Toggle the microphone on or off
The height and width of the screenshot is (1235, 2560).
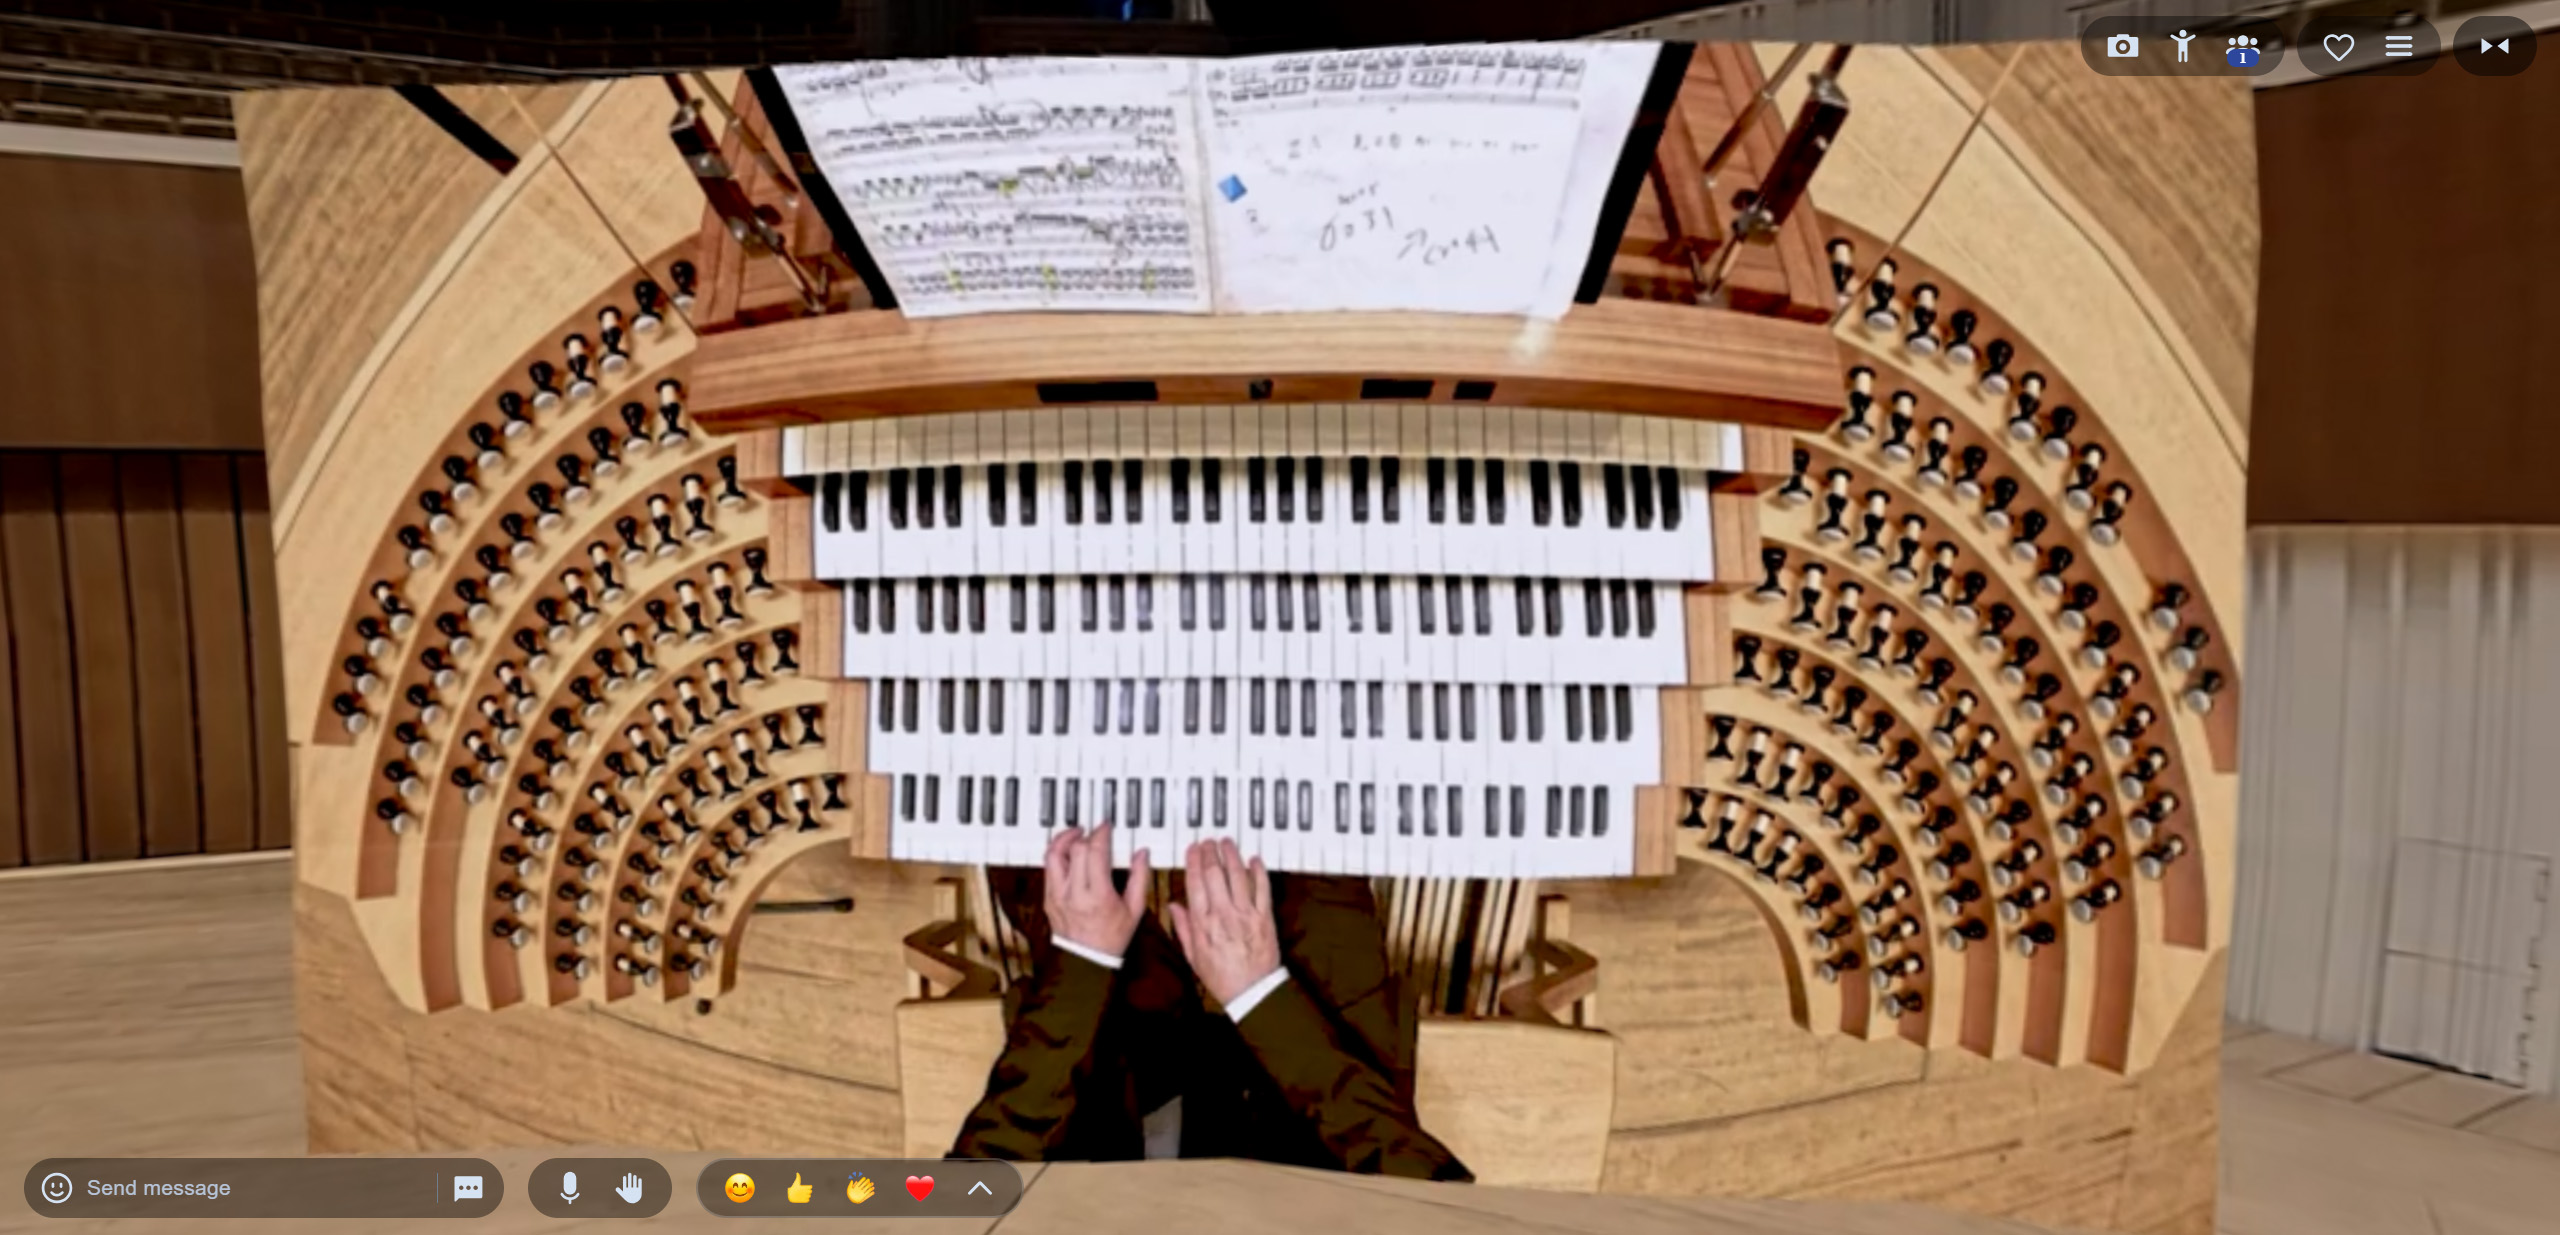[569, 1187]
